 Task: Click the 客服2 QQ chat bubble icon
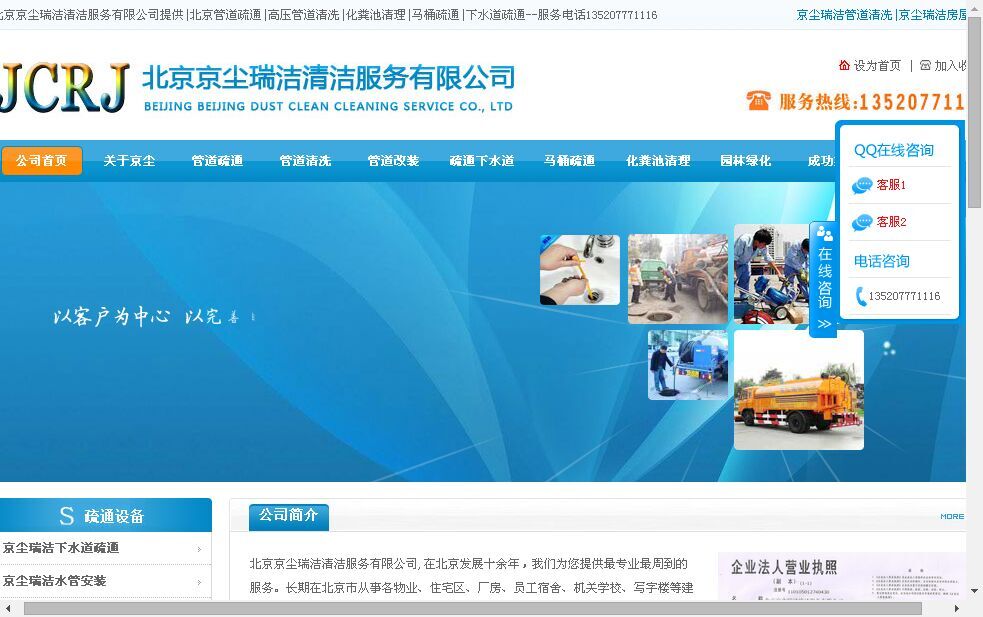coord(862,222)
